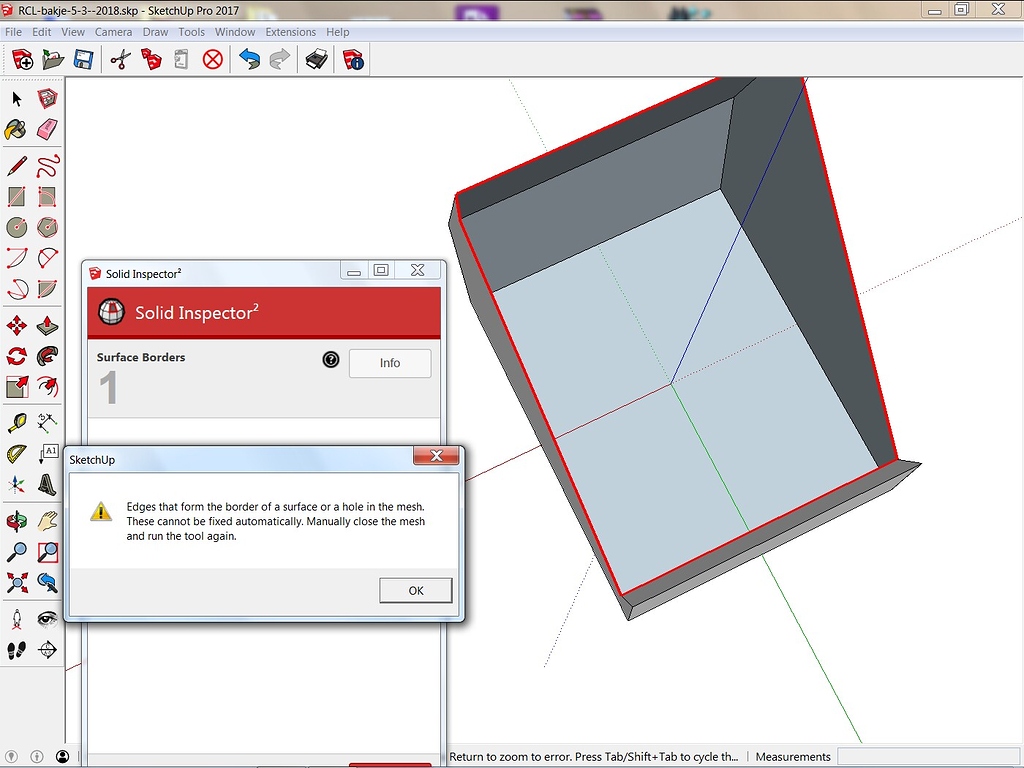The image size is (1024, 768).
Task: Pick the Eraser tool
Action: (45, 128)
